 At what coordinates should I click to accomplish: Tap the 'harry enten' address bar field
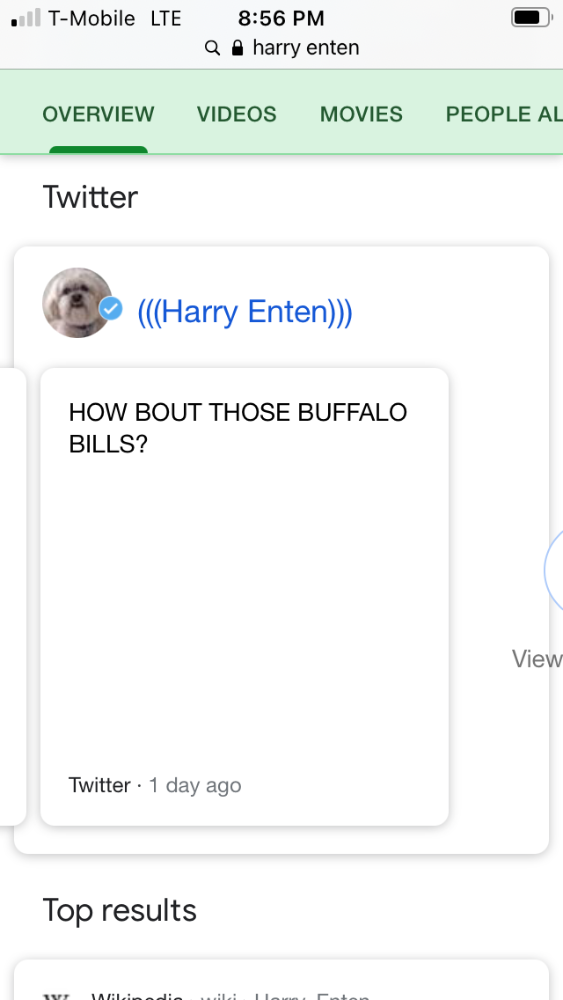coord(282,48)
